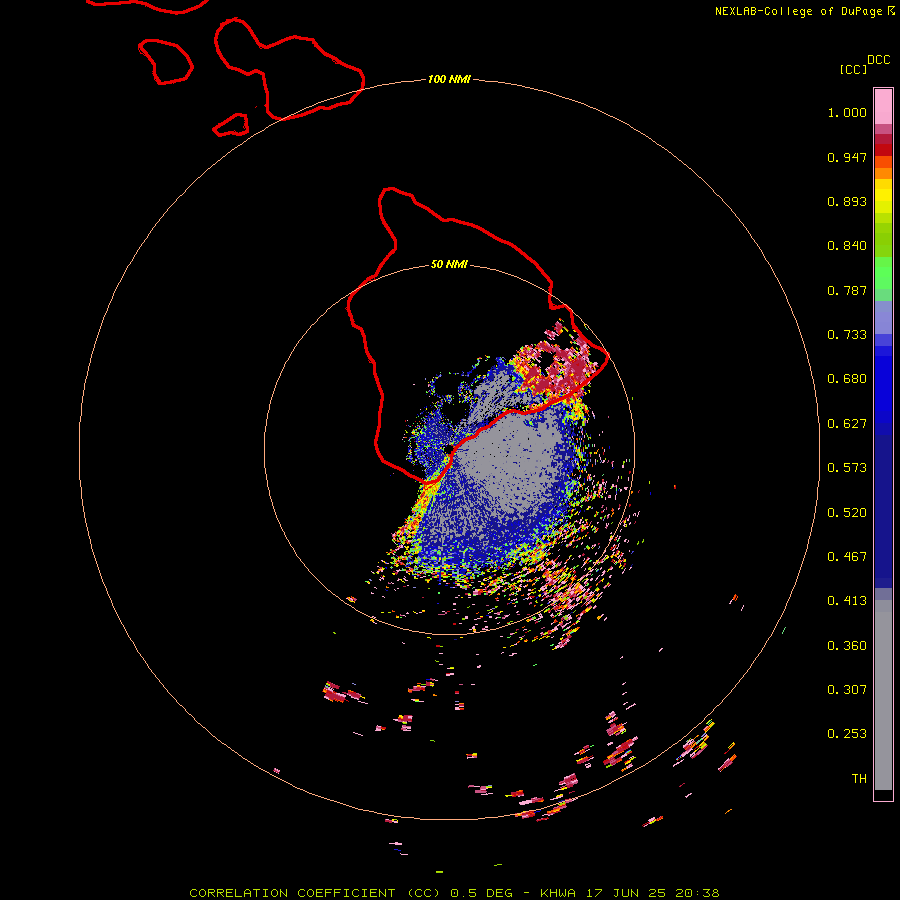Pick the olive green swatch beside 0.840
This screenshot has height=900, width=900.
tap(883, 244)
